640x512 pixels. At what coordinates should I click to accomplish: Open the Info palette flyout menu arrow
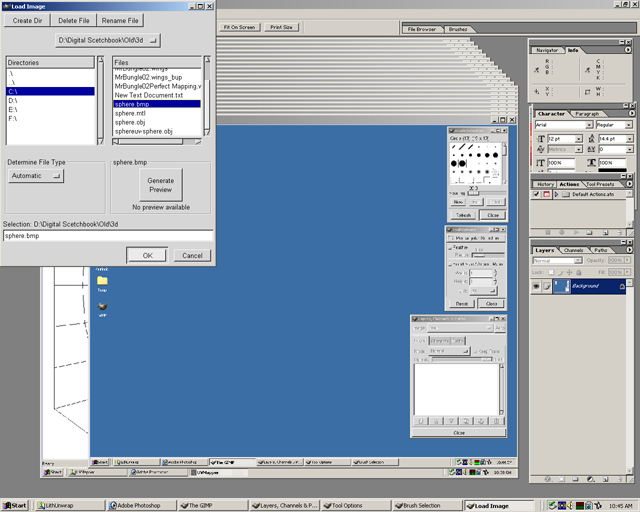click(628, 50)
